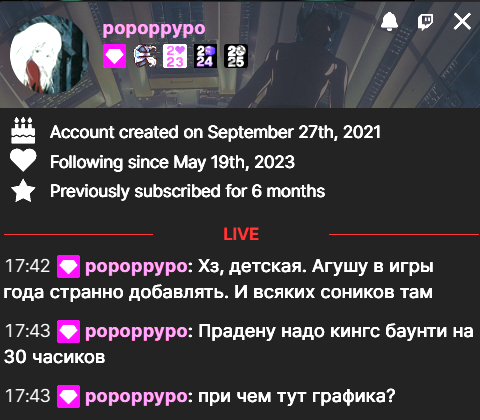Click the diamond badge in кингс баунти message
Viewport: 480px width, 420px height.
(68, 332)
